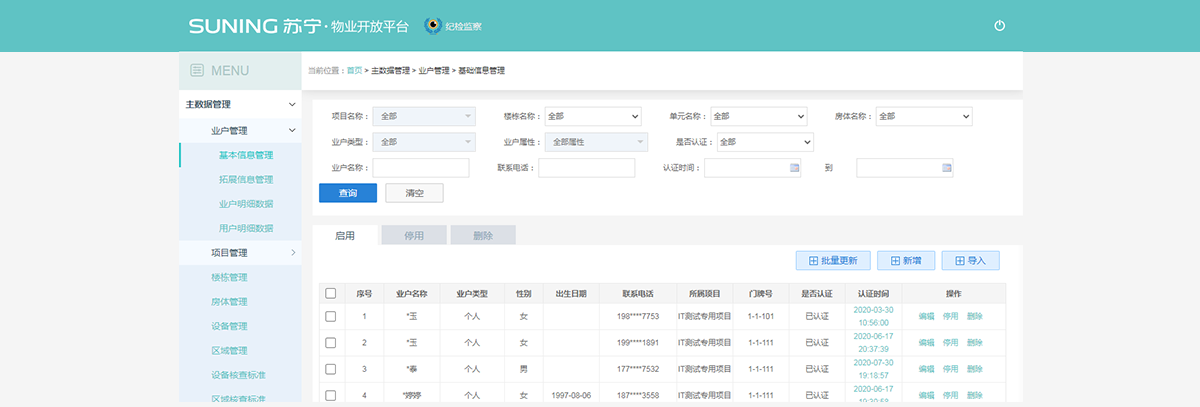Open the 业户属性 dropdown
1200x407 pixels.
(x=597, y=142)
